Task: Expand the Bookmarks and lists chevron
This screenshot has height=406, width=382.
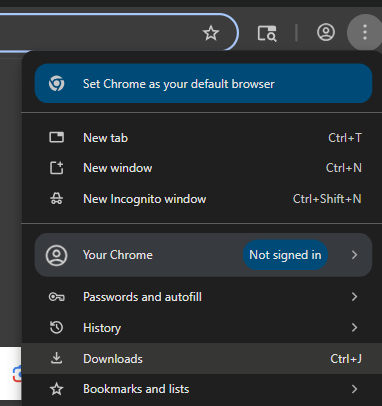Action: tap(354, 389)
